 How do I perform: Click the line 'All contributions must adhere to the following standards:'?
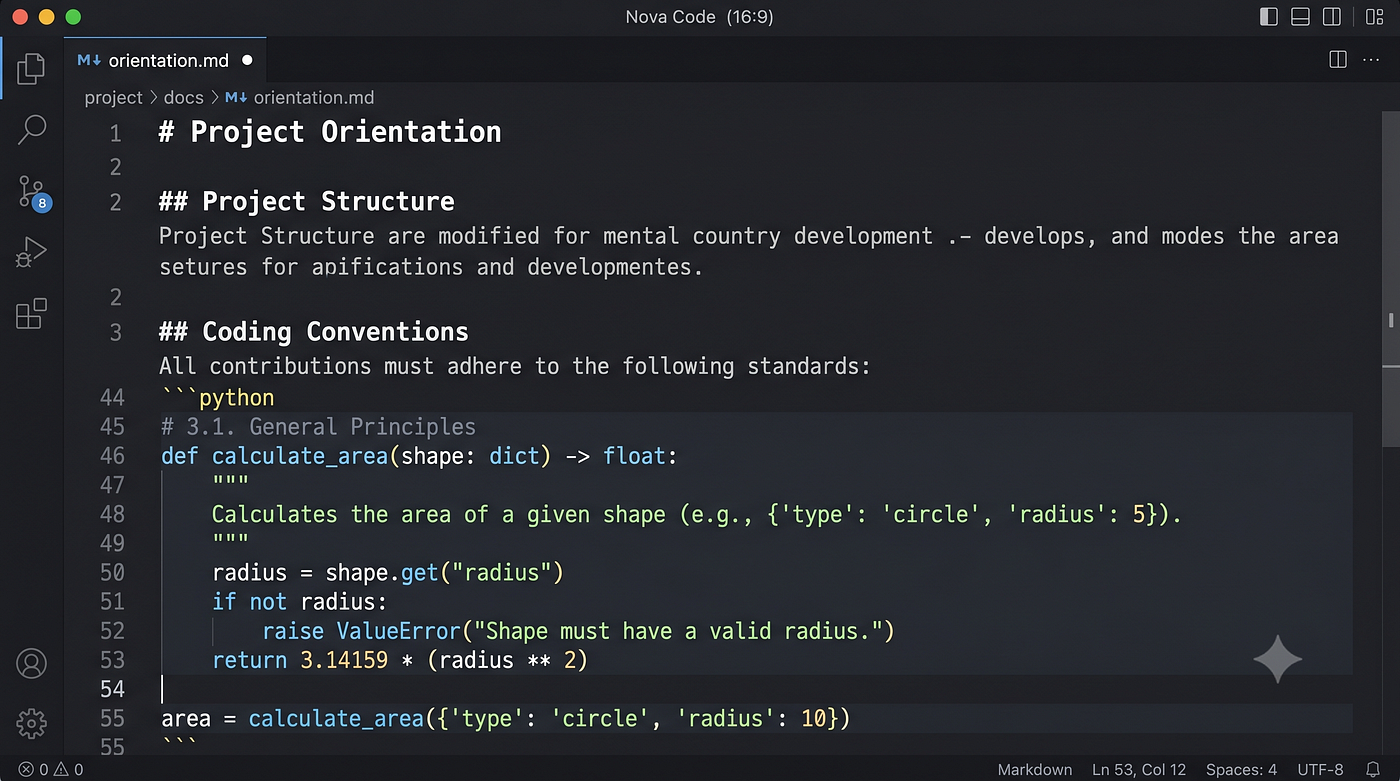(515, 366)
